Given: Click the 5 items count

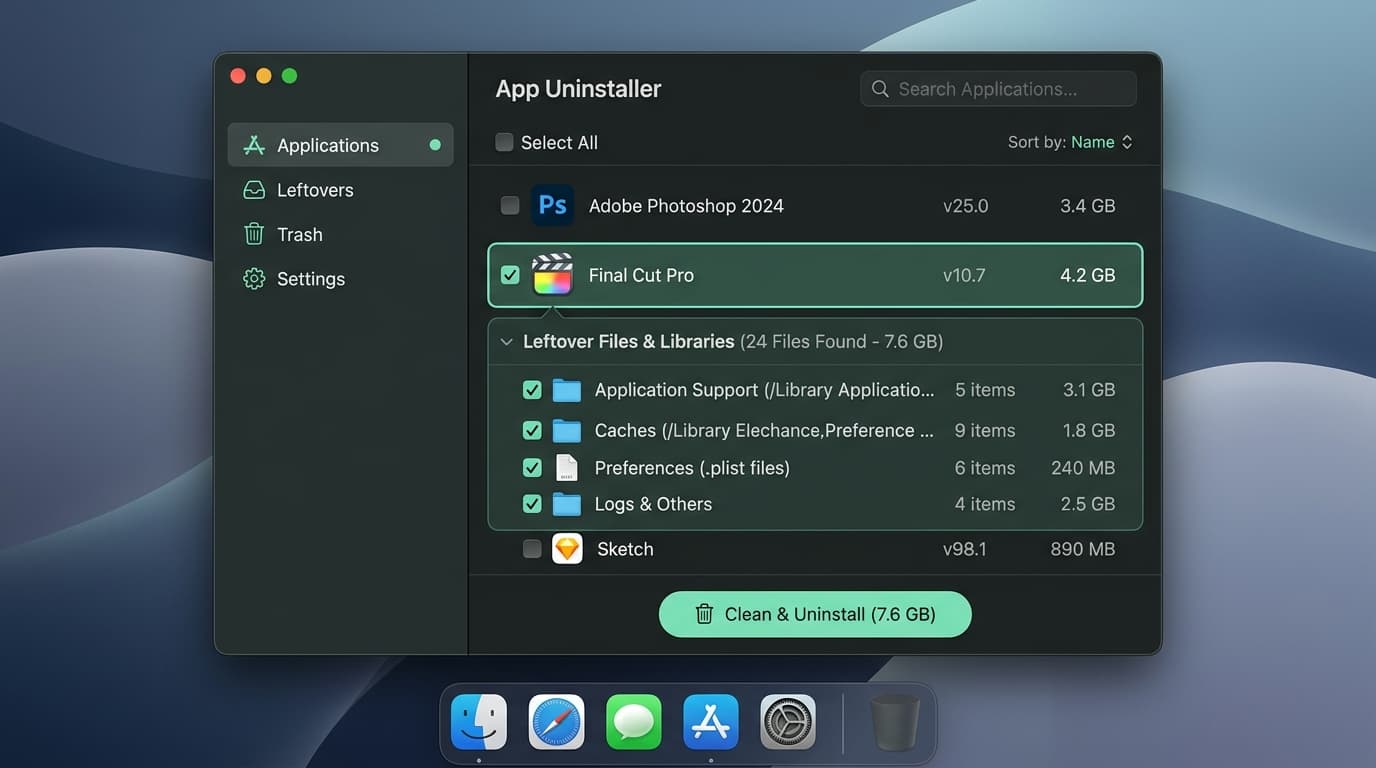Looking at the screenshot, I should coord(985,390).
